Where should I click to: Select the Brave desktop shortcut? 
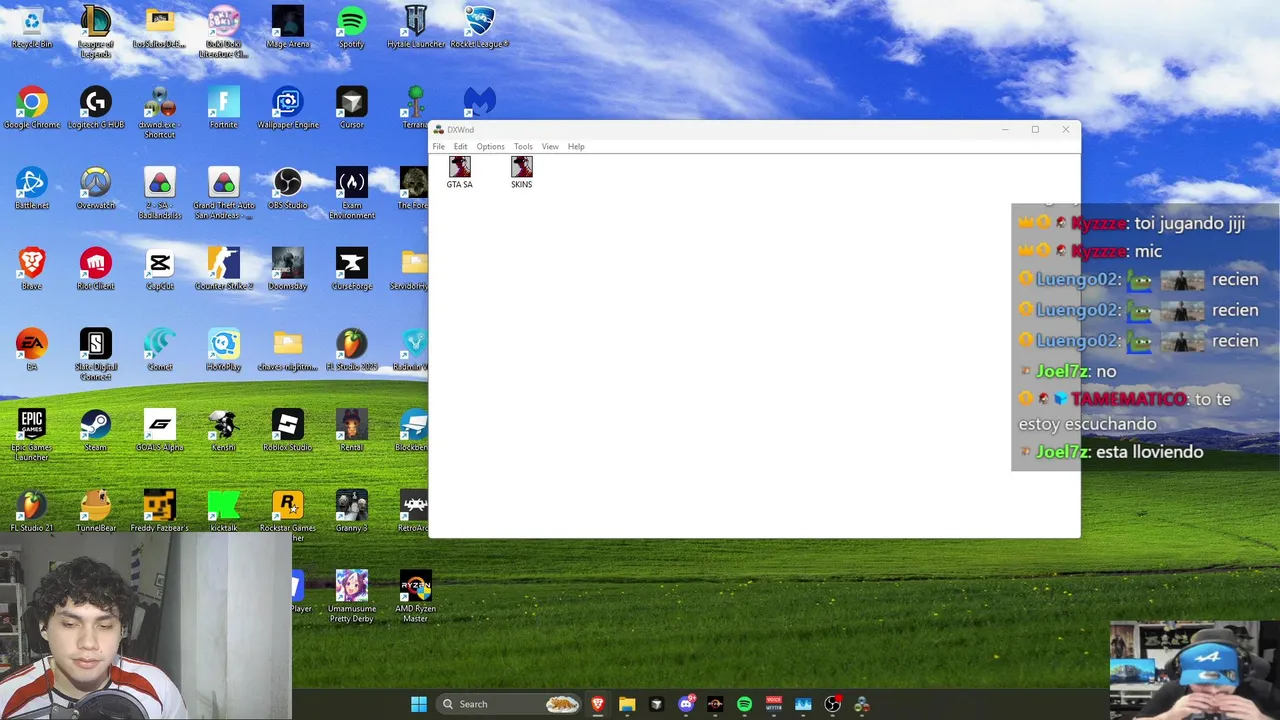point(32,269)
